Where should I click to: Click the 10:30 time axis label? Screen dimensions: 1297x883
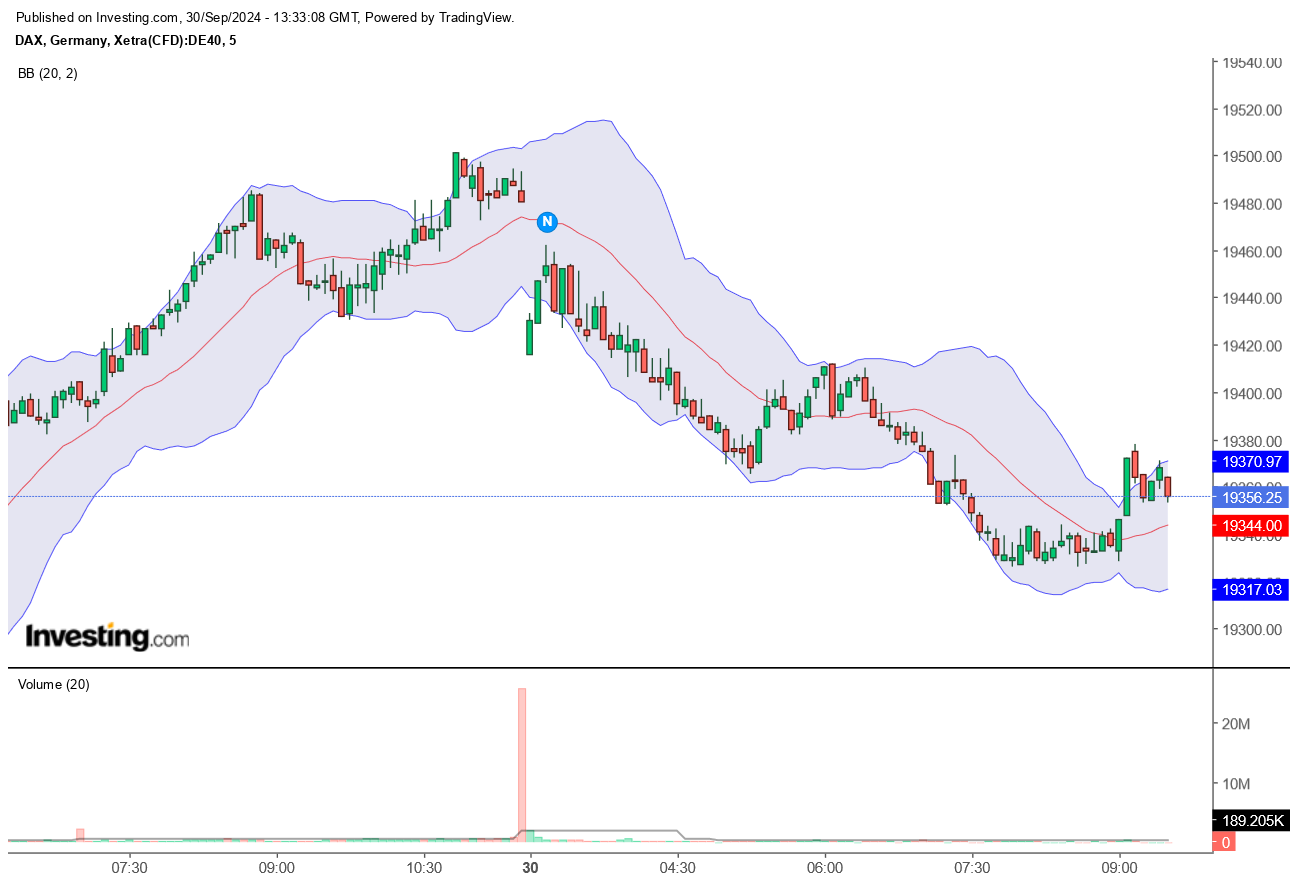tap(425, 867)
